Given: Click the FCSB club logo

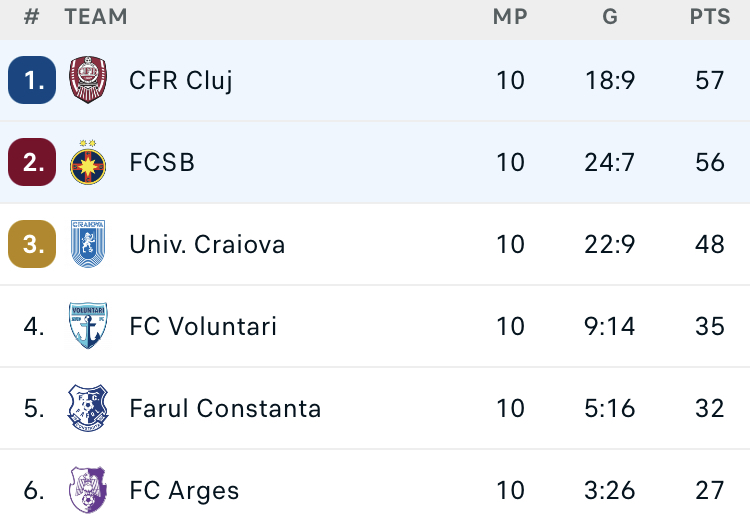Looking at the screenshot, I should tap(88, 162).
